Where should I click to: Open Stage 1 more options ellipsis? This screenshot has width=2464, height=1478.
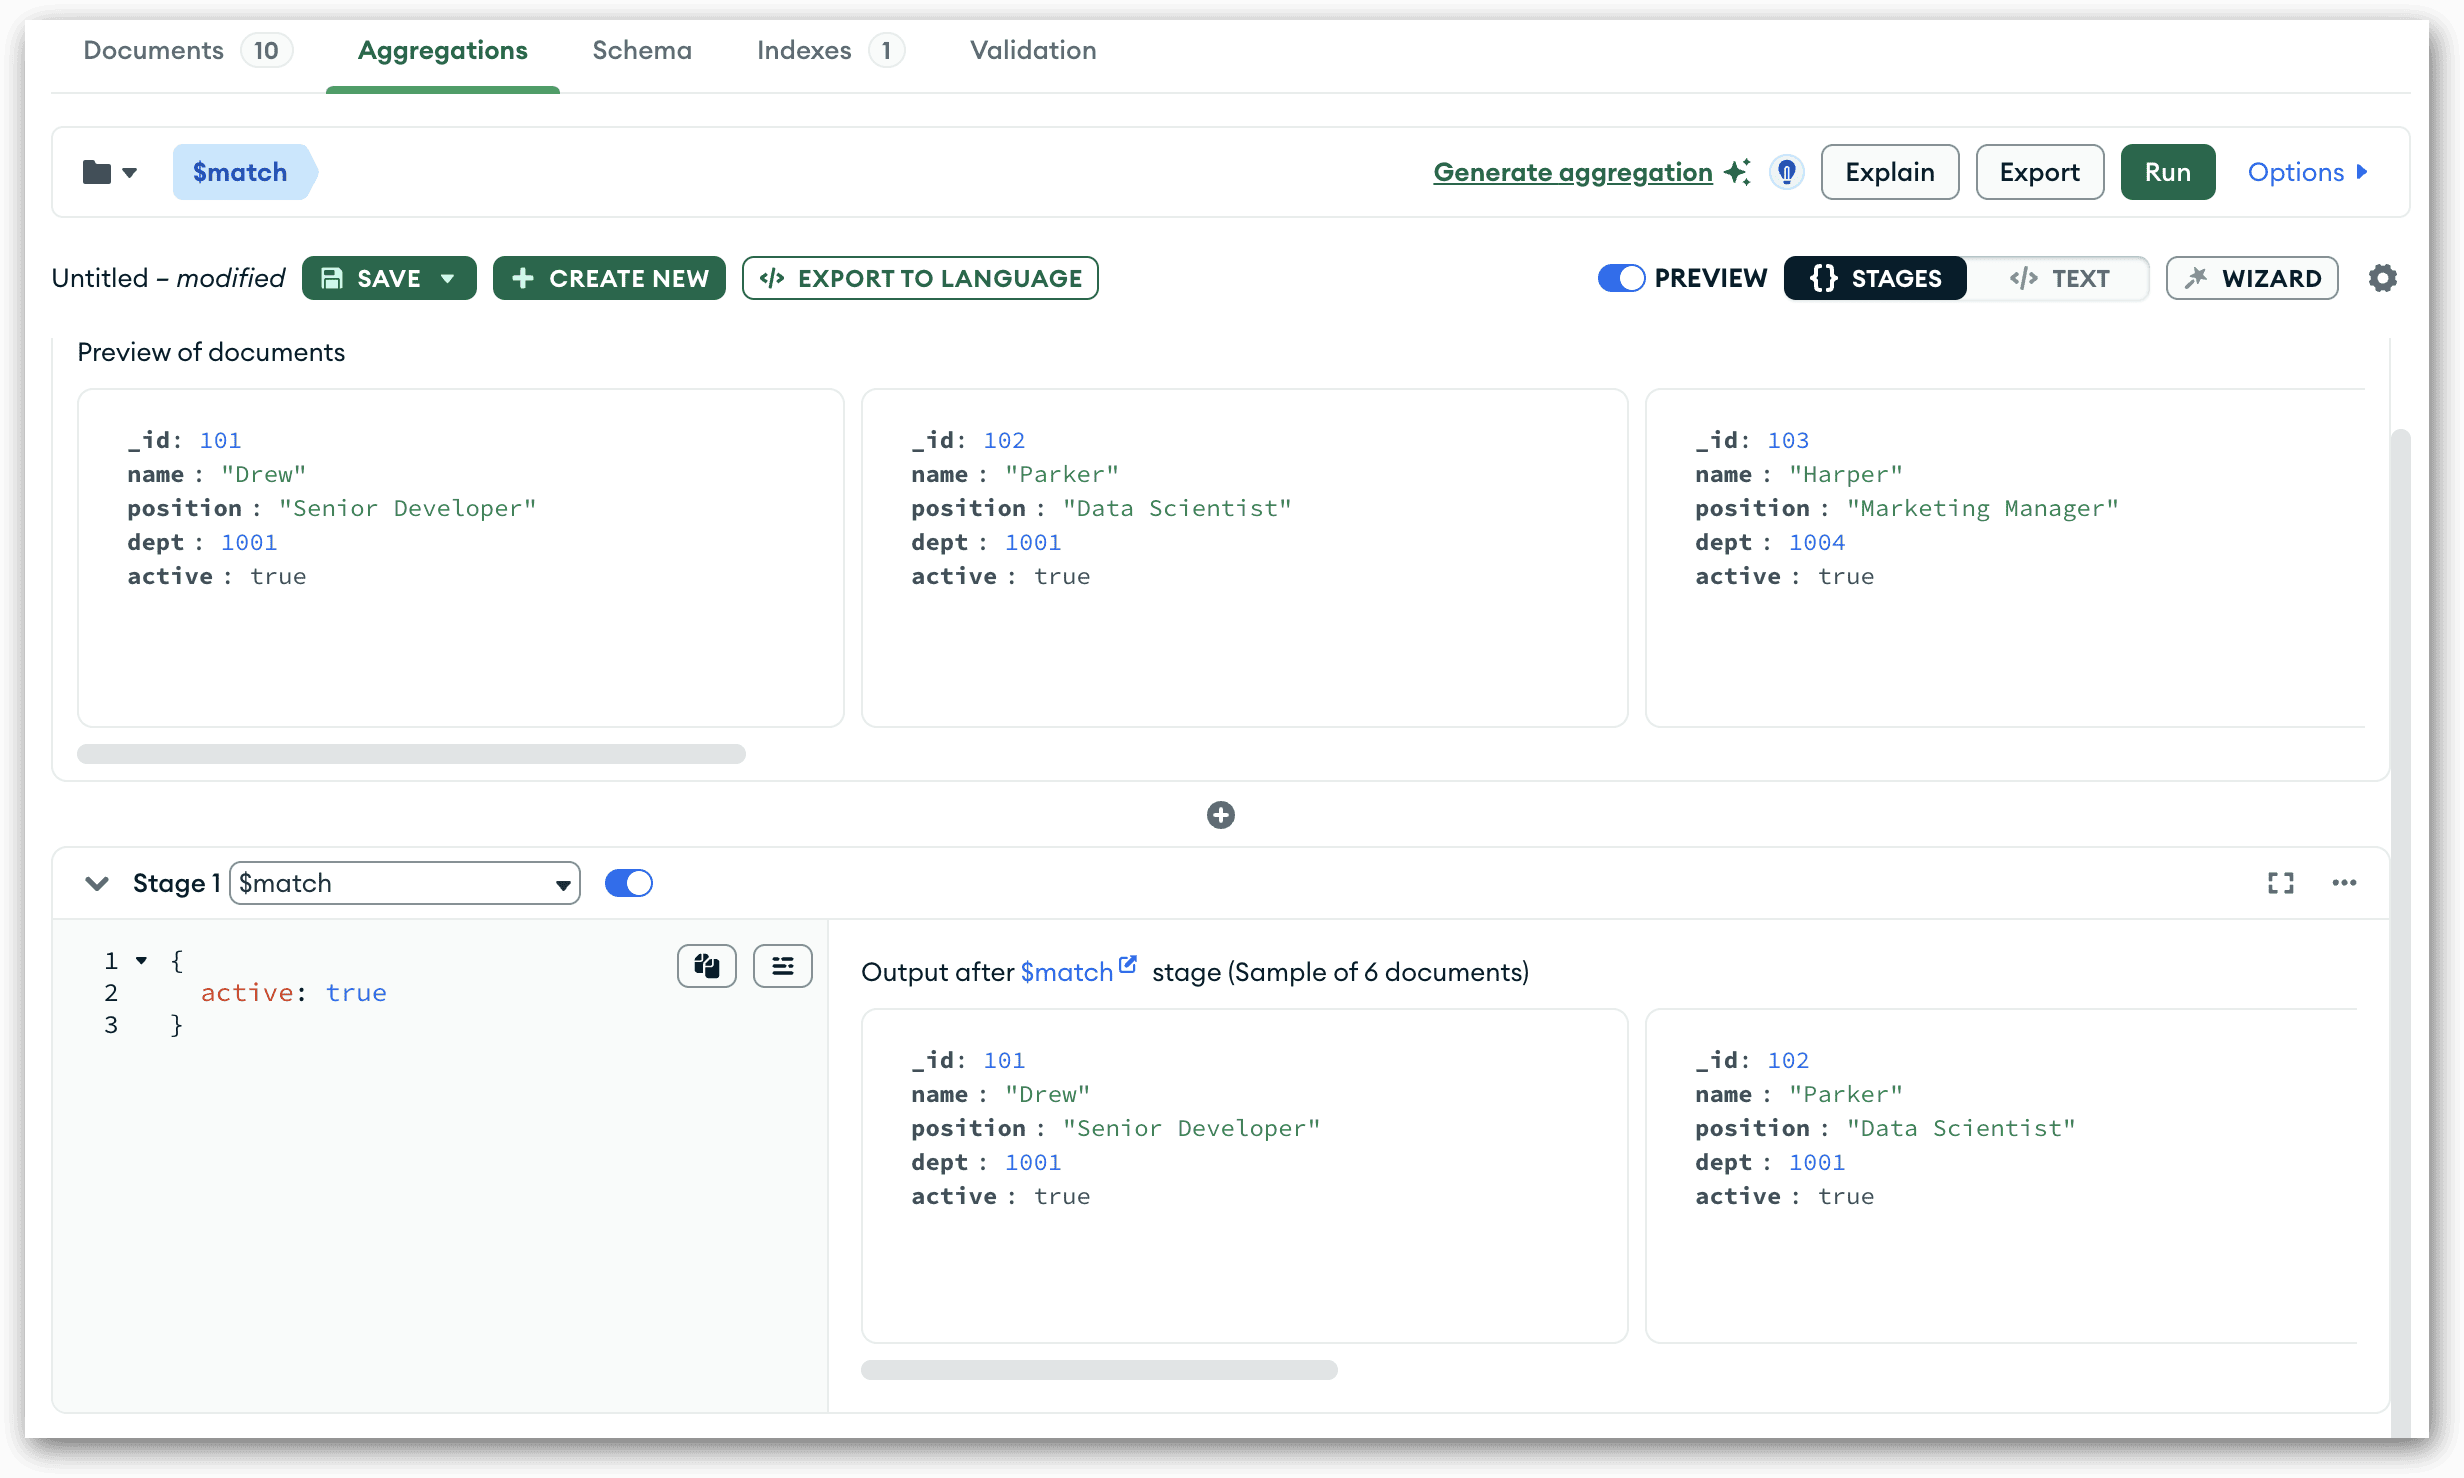pyautogui.click(x=2344, y=883)
